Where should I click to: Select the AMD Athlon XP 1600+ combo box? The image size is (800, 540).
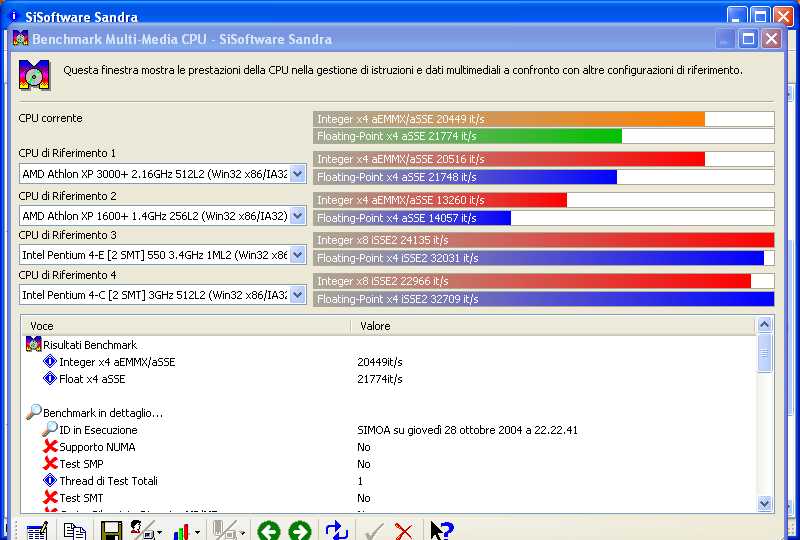163,215
